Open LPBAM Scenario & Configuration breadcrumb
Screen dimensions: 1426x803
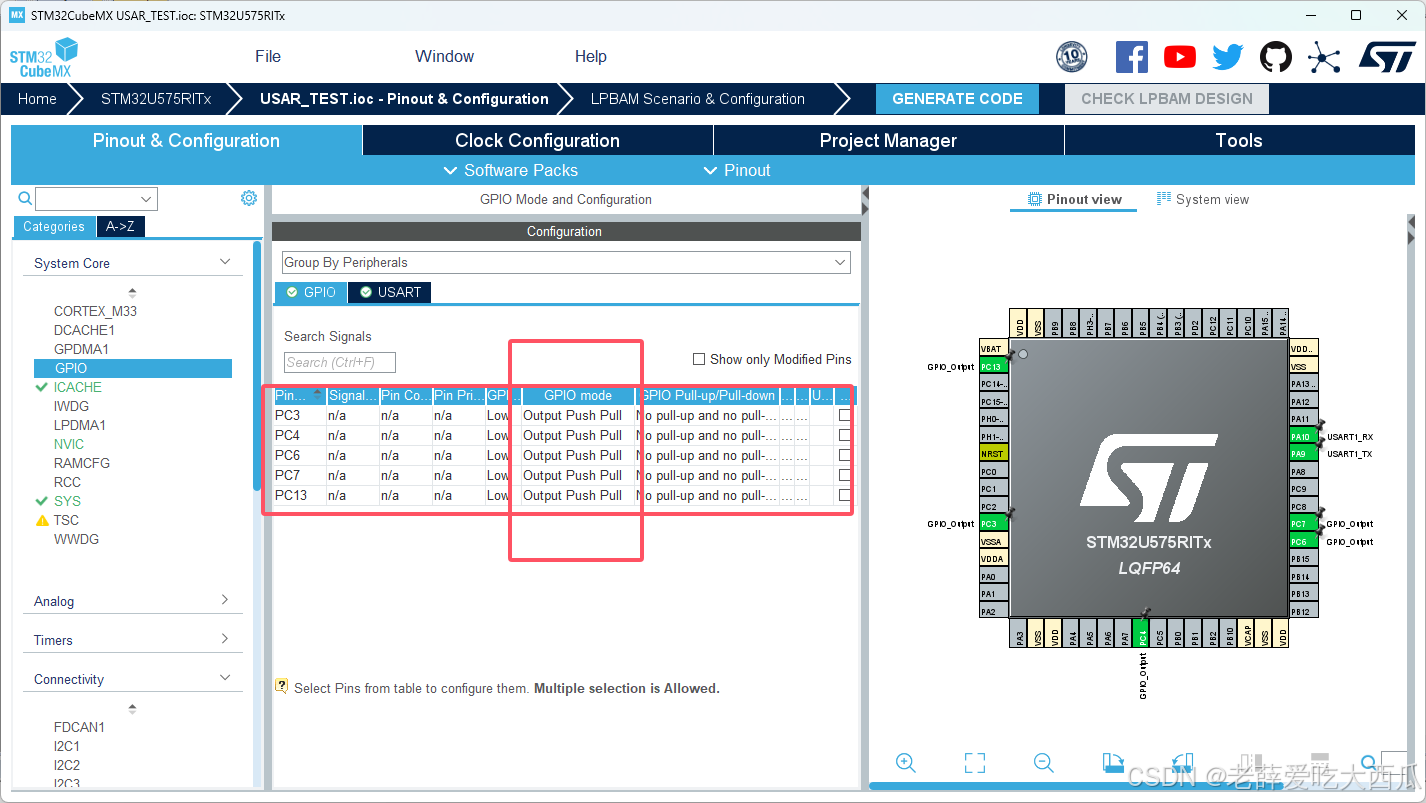click(698, 98)
